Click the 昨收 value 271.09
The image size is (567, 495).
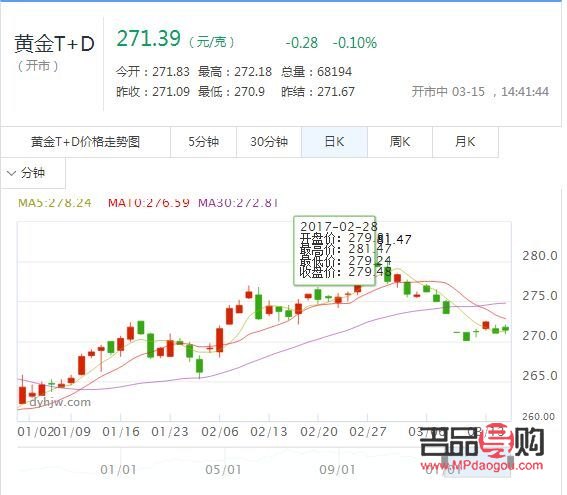point(171,91)
